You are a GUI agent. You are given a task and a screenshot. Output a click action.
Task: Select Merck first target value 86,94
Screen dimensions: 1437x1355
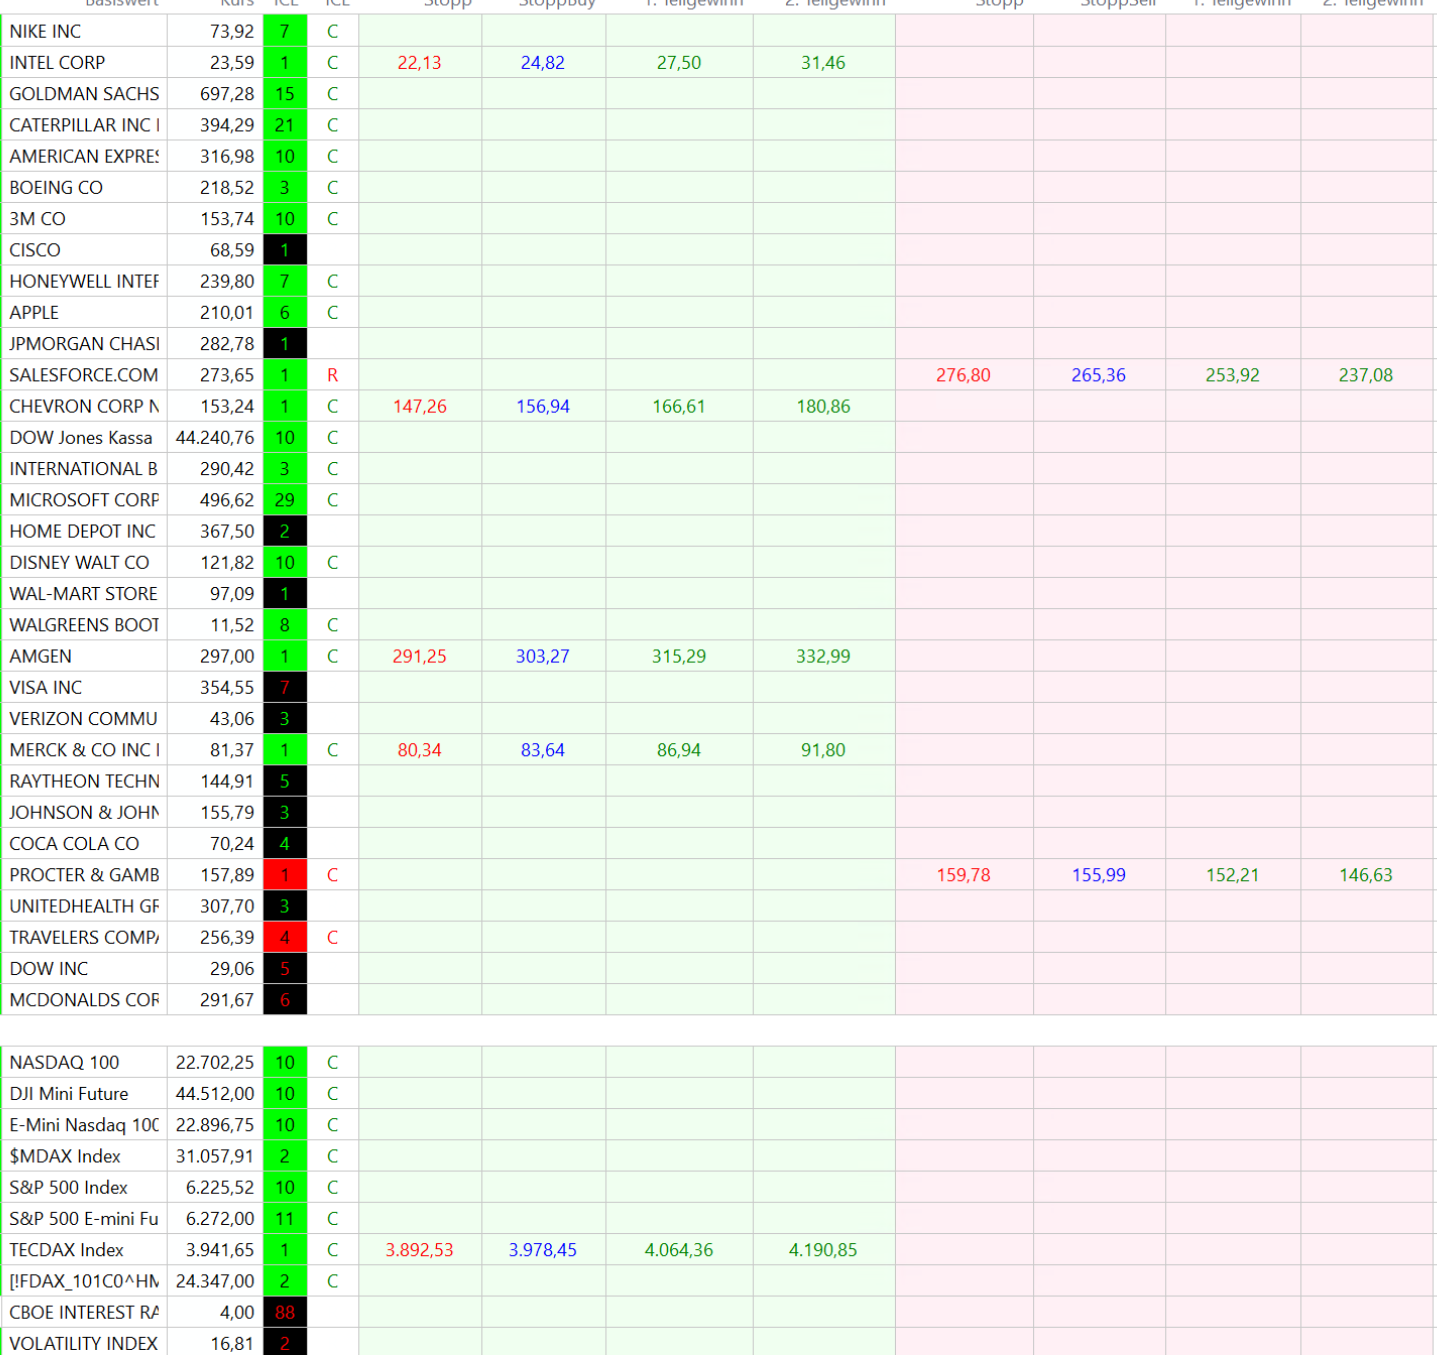(x=678, y=750)
